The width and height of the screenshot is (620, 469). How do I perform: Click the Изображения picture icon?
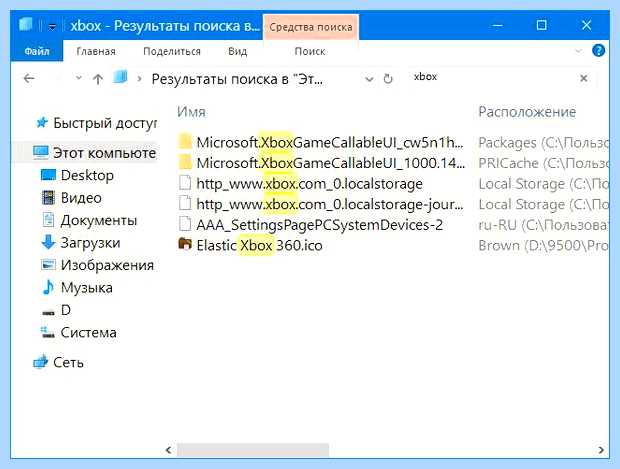48,265
